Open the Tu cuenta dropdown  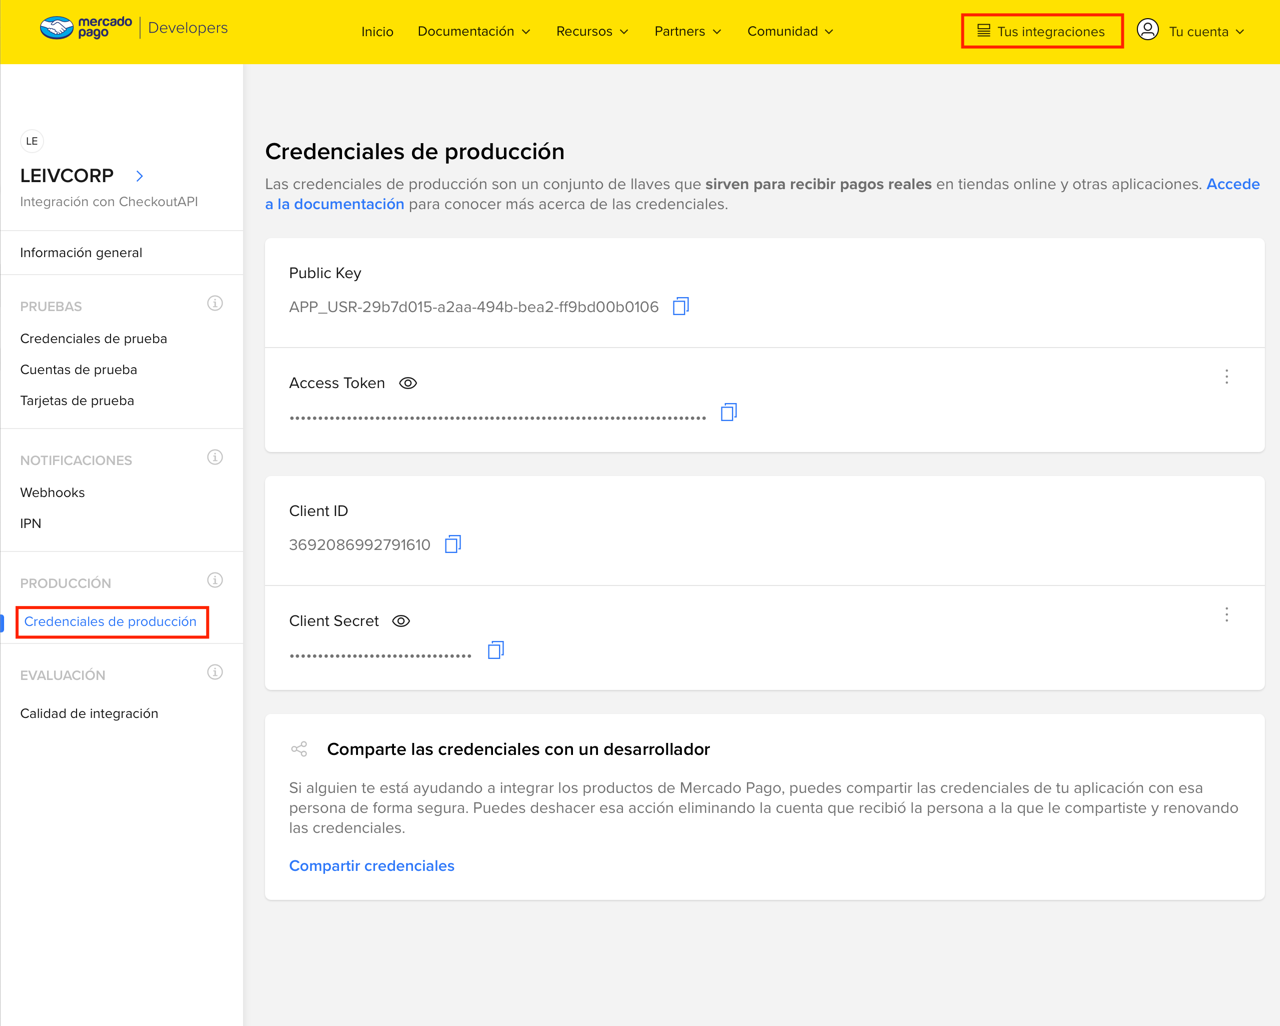[x=1207, y=31]
